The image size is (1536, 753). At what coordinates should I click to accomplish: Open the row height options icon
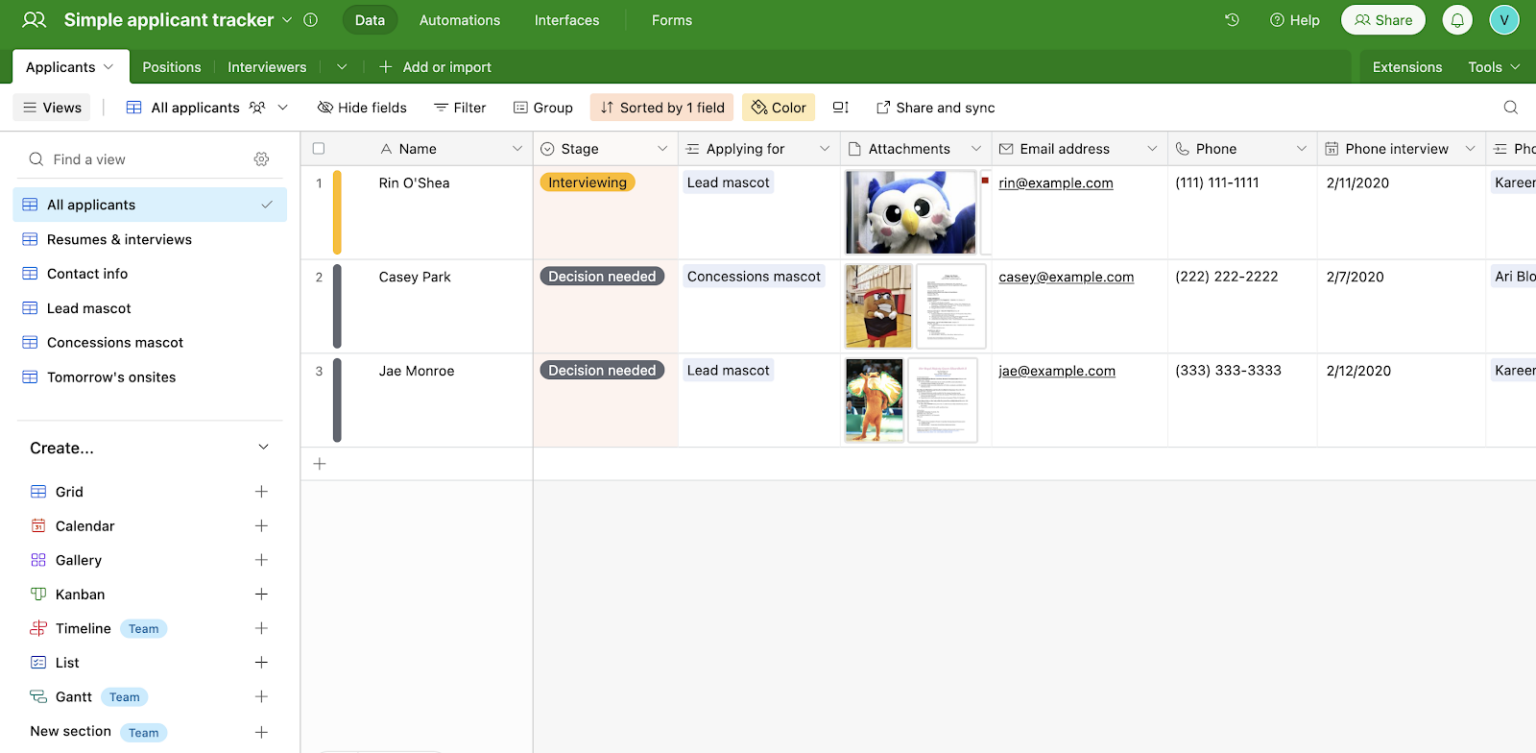[x=841, y=107]
